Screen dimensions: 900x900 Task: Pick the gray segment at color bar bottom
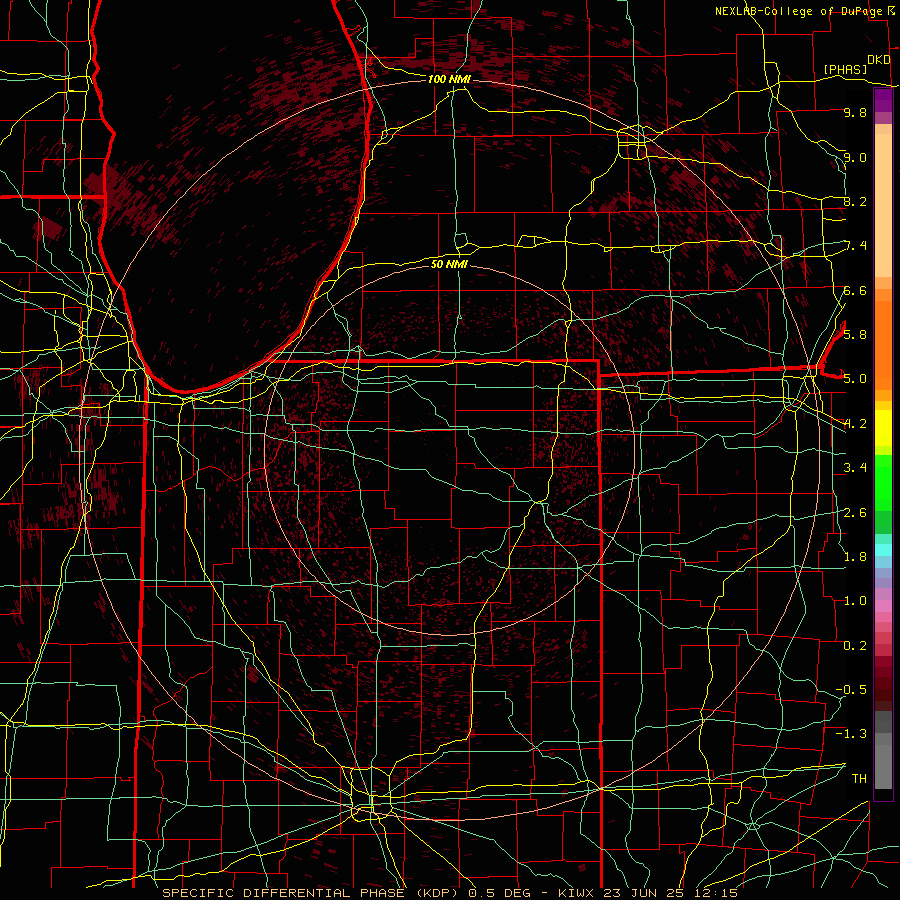tap(883, 766)
